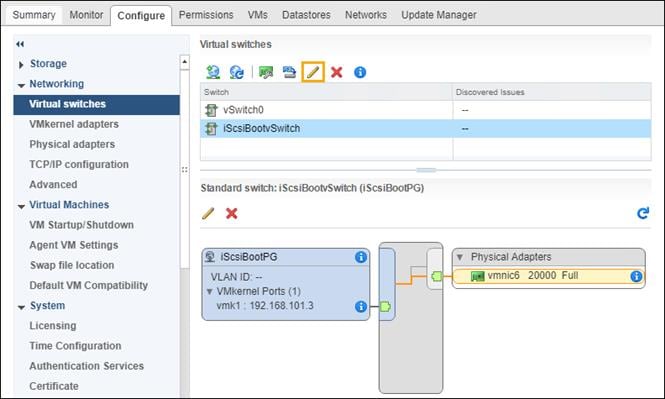
Task: Click Add host networking icon
Action: tap(213, 72)
